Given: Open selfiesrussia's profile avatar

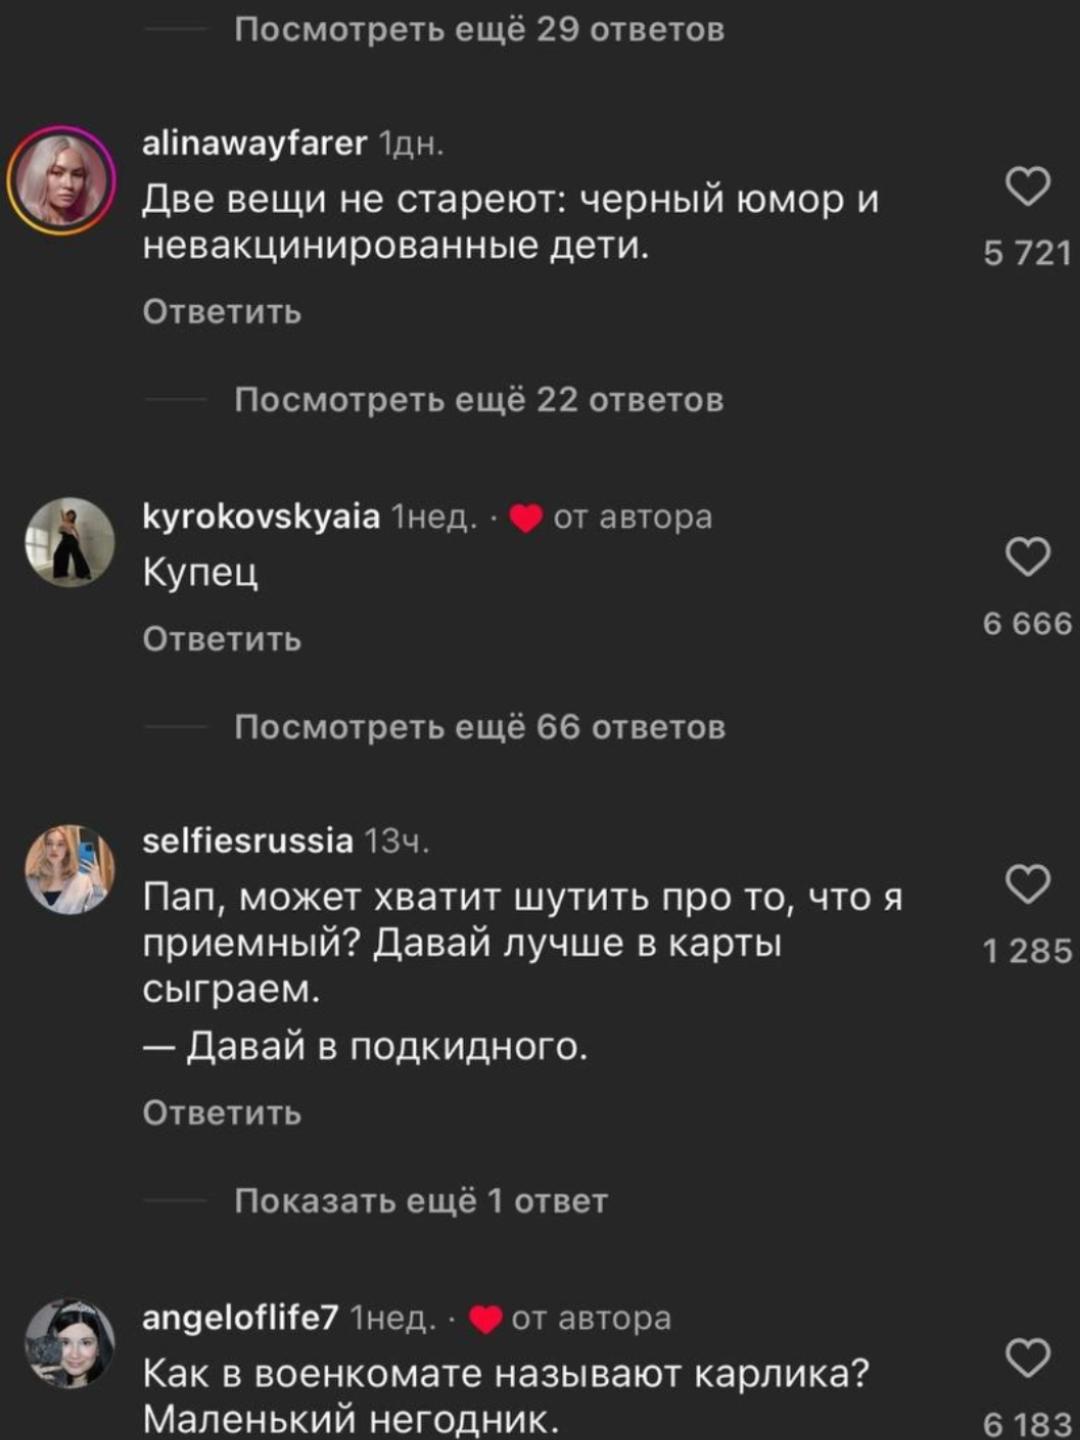Looking at the screenshot, I should click(69, 869).
